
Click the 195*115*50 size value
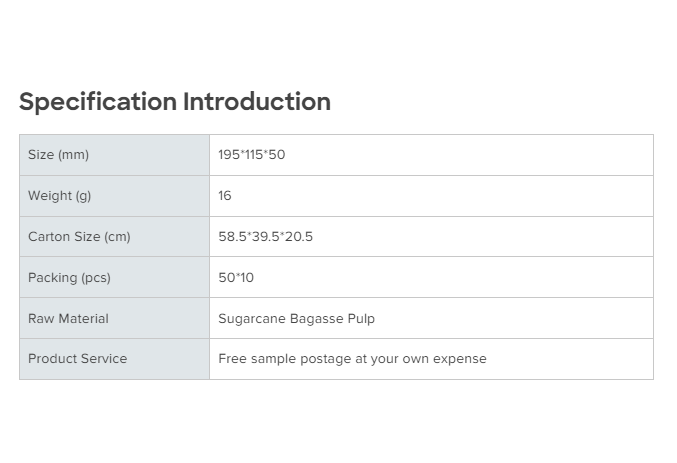point(251,155)
